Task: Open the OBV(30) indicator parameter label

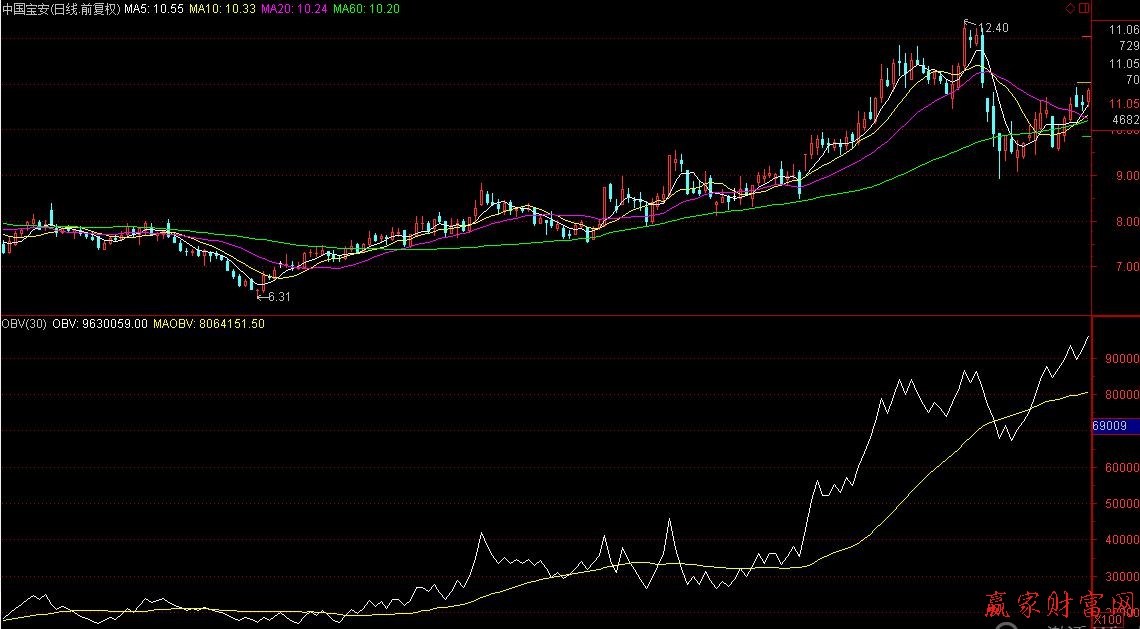Action: click(x=24, y=324)
